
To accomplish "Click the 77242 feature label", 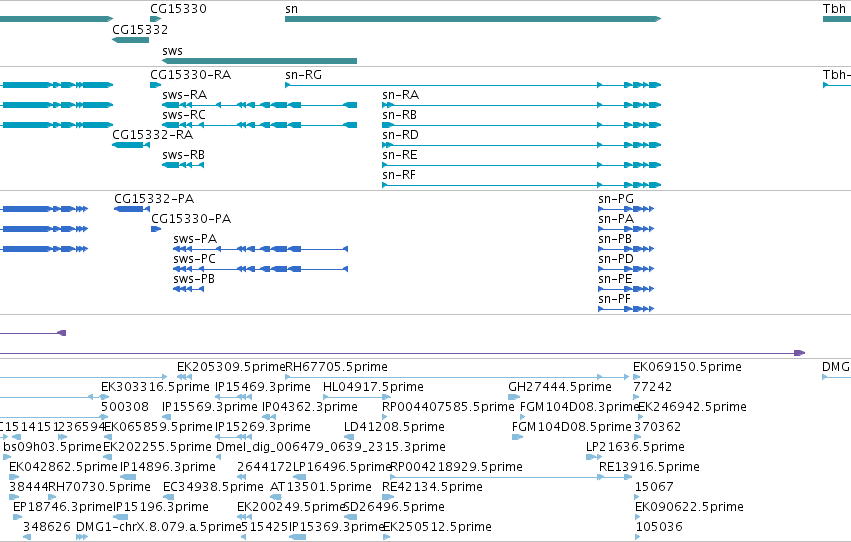I will point(652,387).
